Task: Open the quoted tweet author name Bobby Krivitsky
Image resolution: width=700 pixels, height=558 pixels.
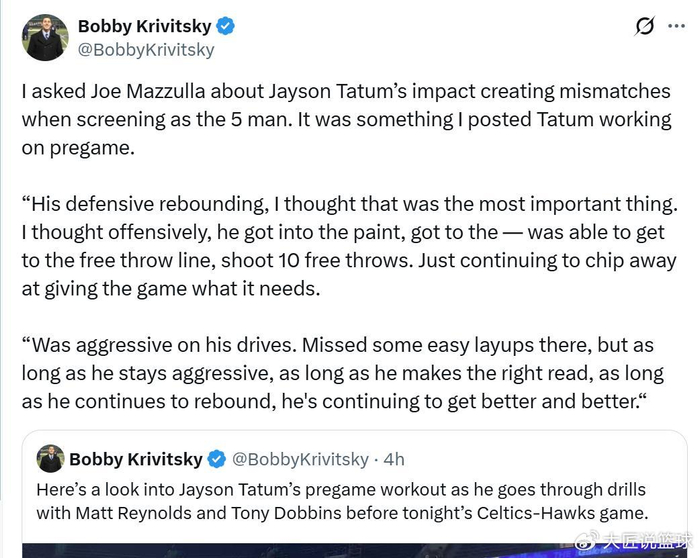Action: tap(136, 460)
